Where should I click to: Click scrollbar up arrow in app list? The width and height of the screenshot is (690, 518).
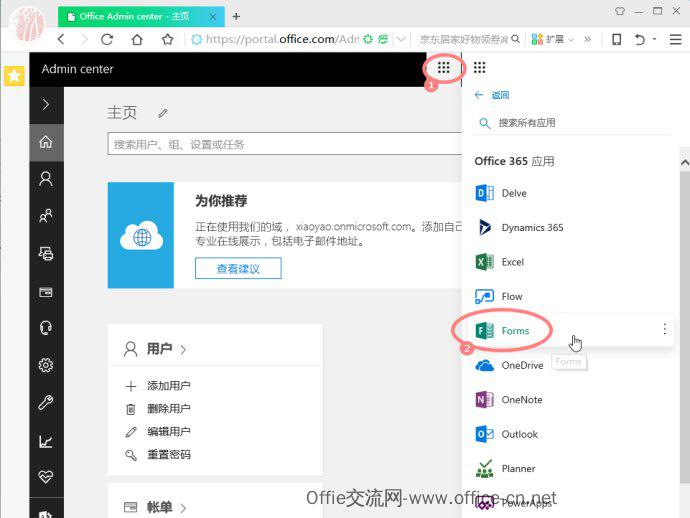point(685,163)
